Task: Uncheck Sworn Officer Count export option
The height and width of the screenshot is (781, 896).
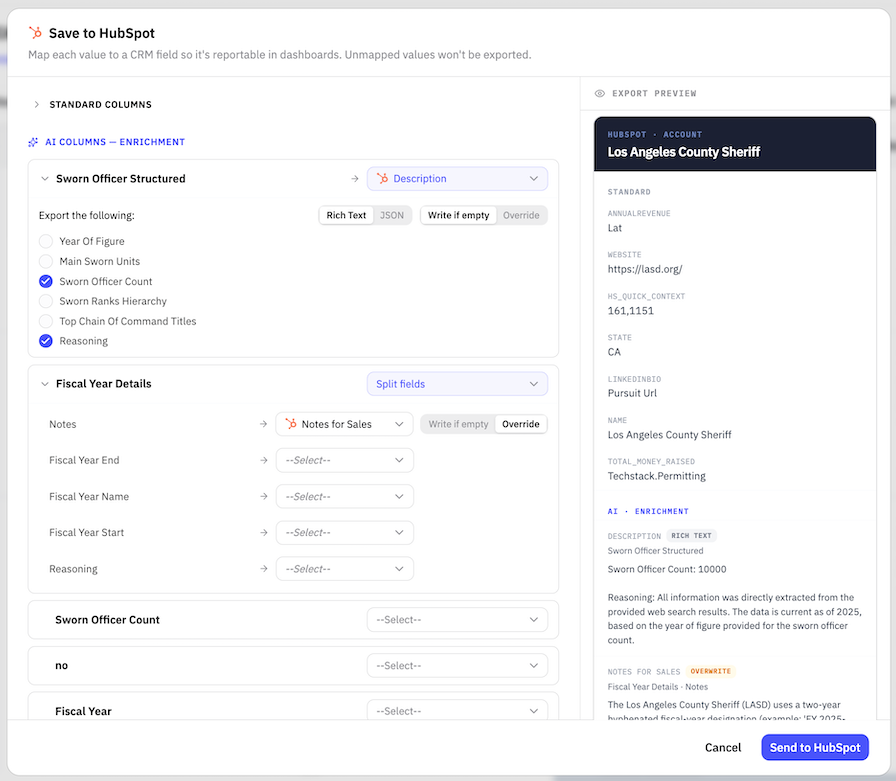Action: coord(46,281)
